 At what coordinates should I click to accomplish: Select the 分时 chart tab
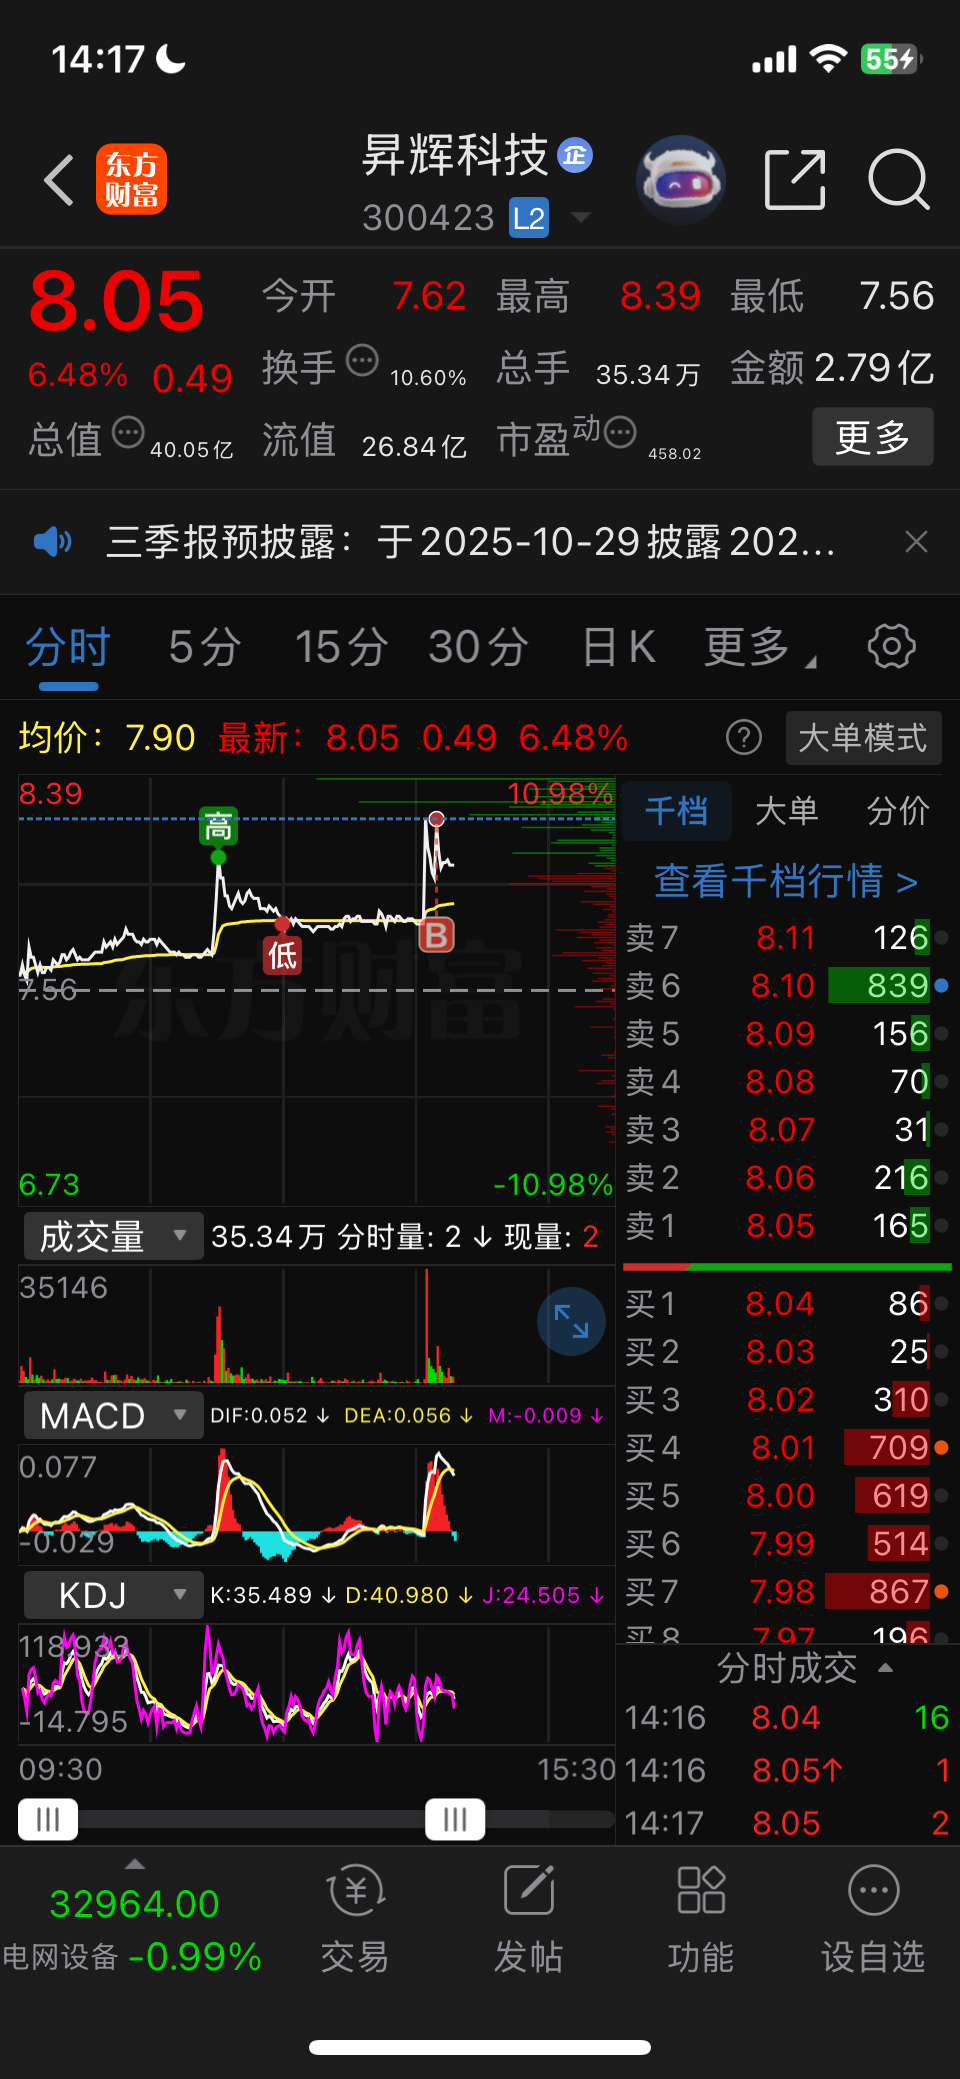coord(68,647)
